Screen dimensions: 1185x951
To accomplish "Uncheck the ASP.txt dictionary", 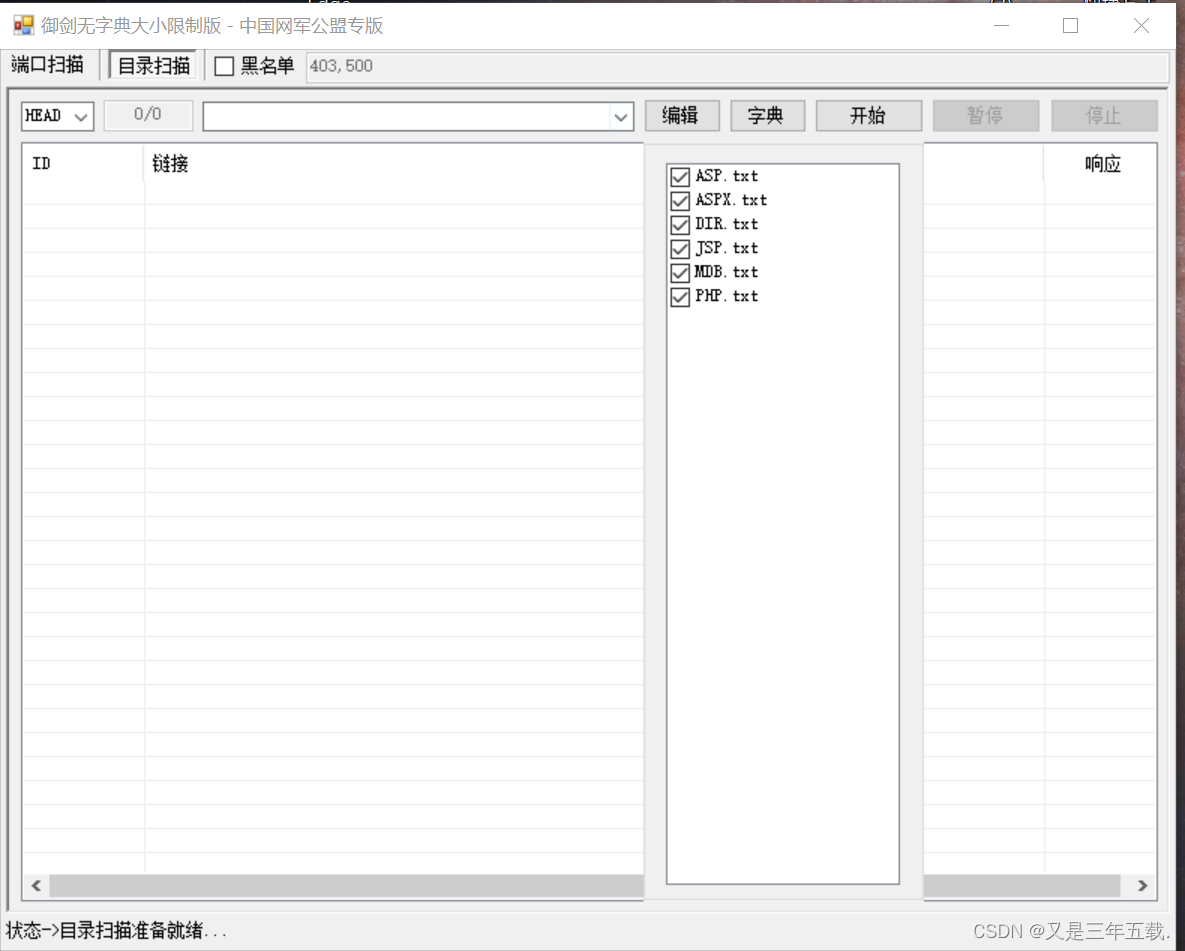I will (x=680, y=177).
